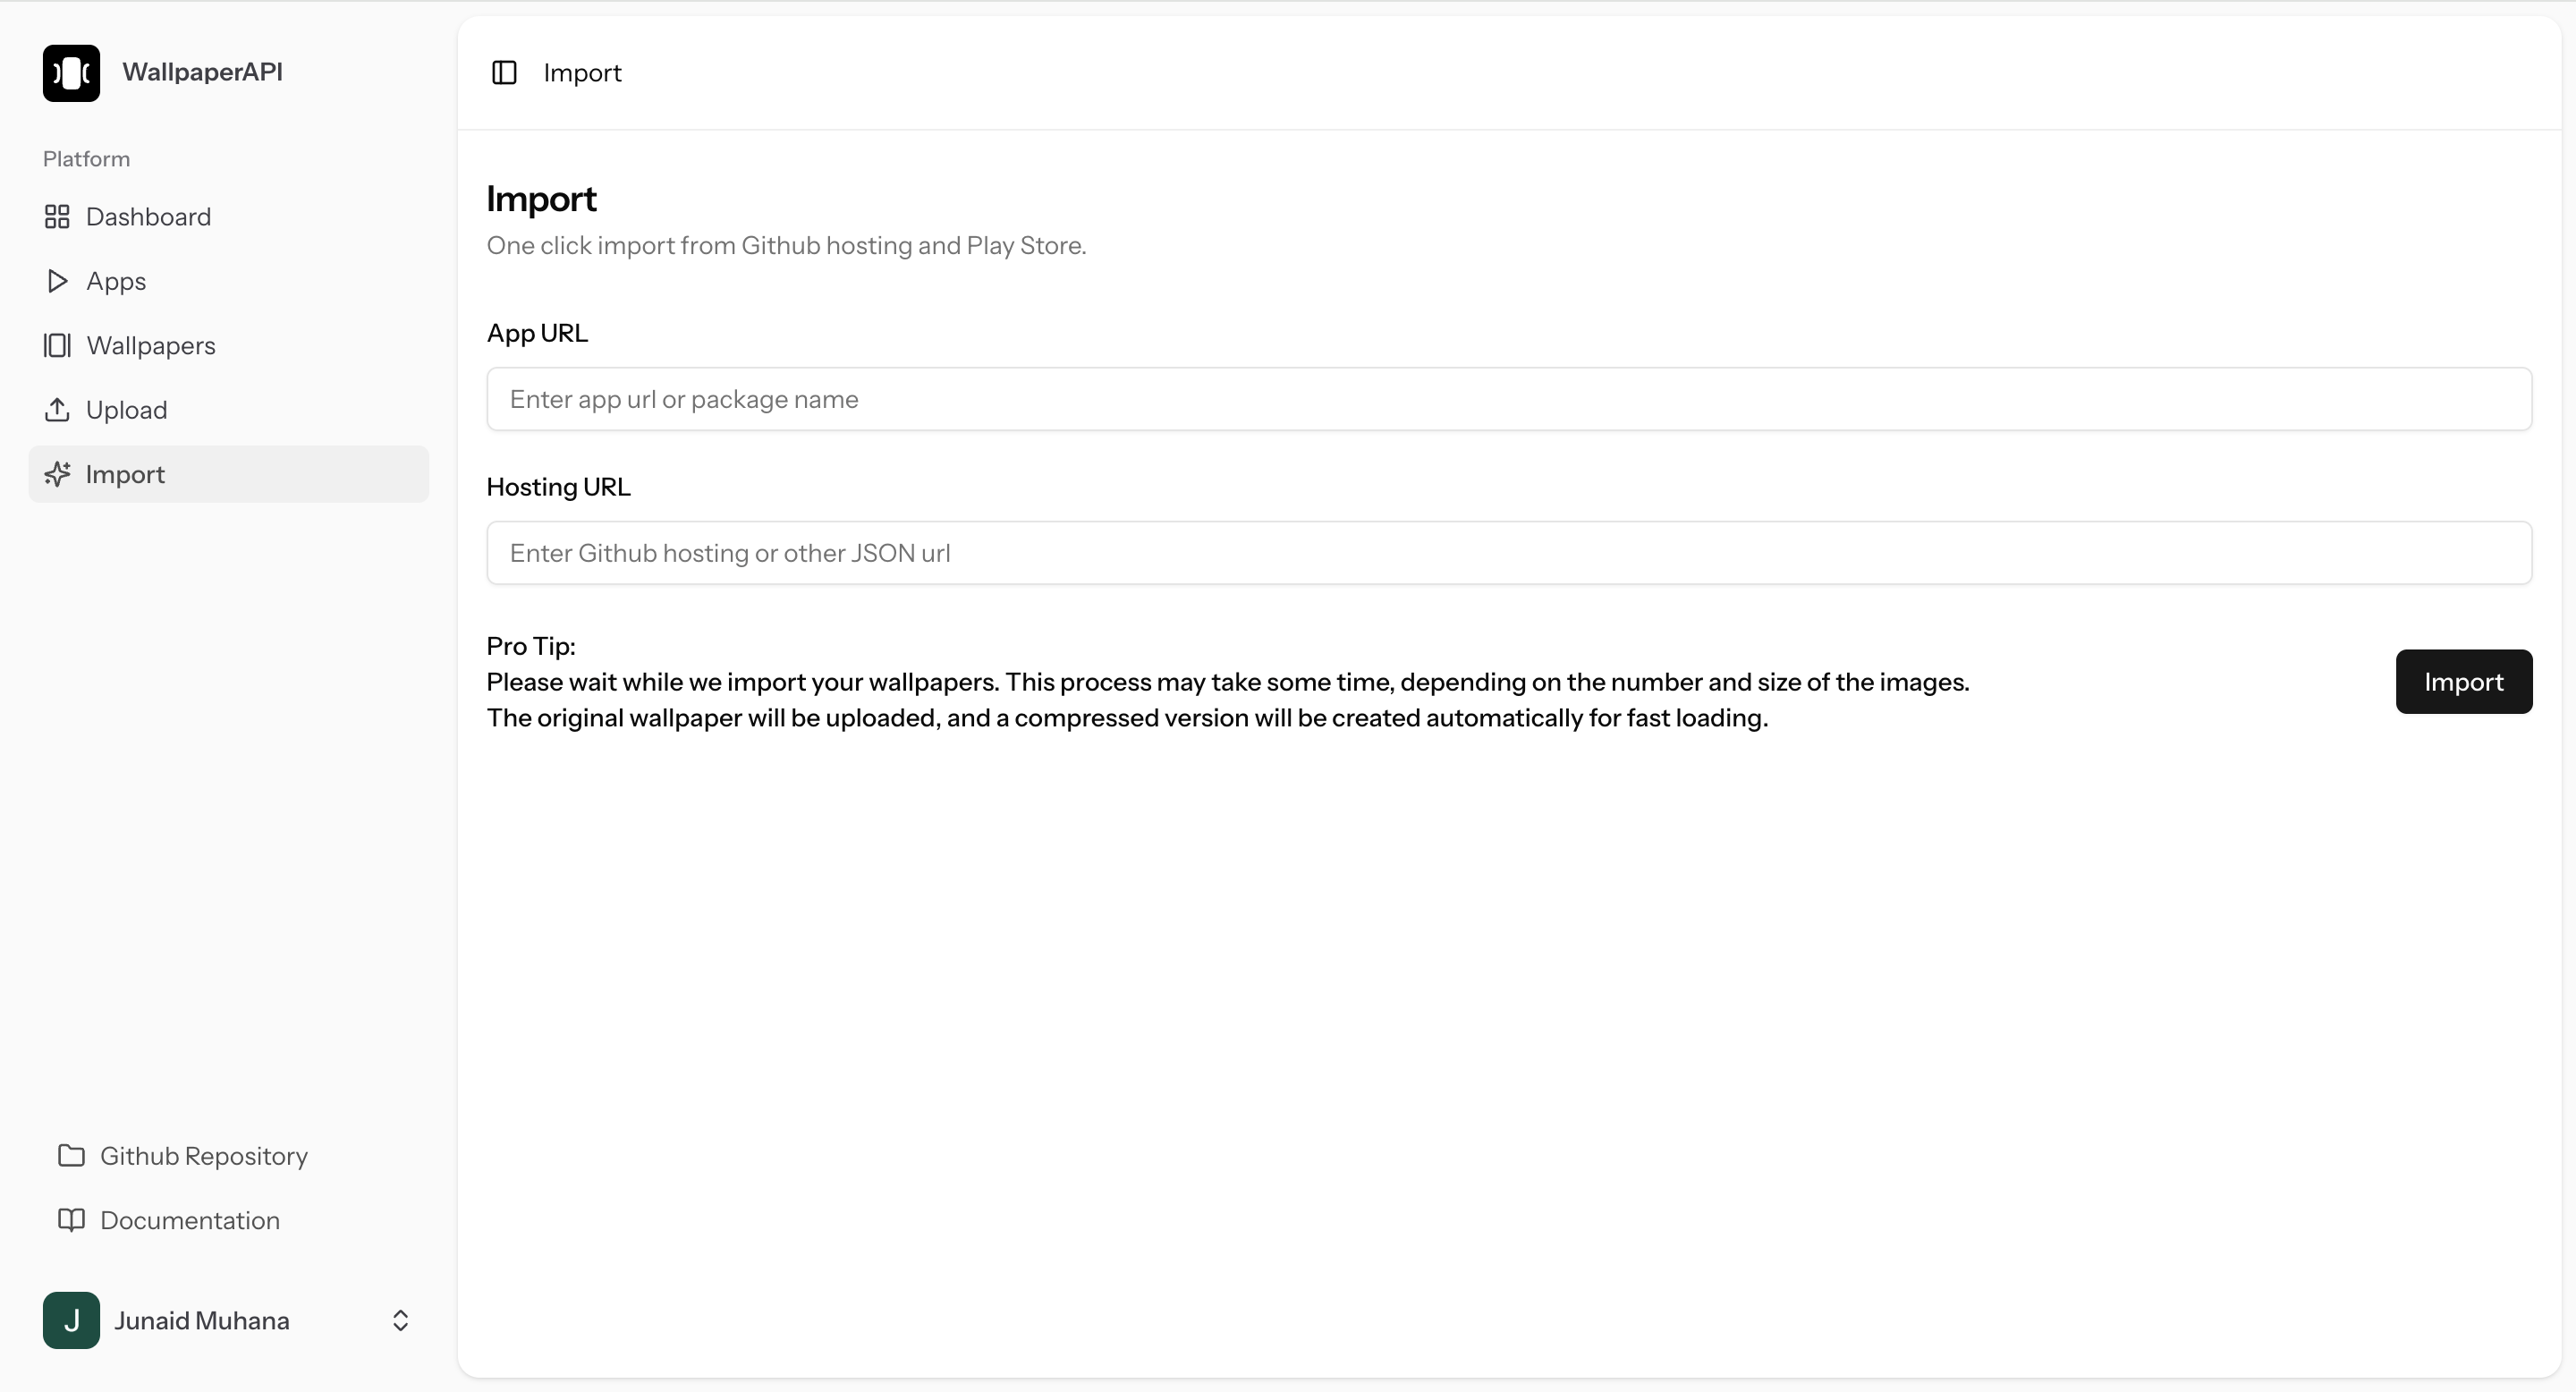The width and height of the screenshot is (2576, 1392).
Task: Visit the Github Repository link
Action: point(204,1156)
